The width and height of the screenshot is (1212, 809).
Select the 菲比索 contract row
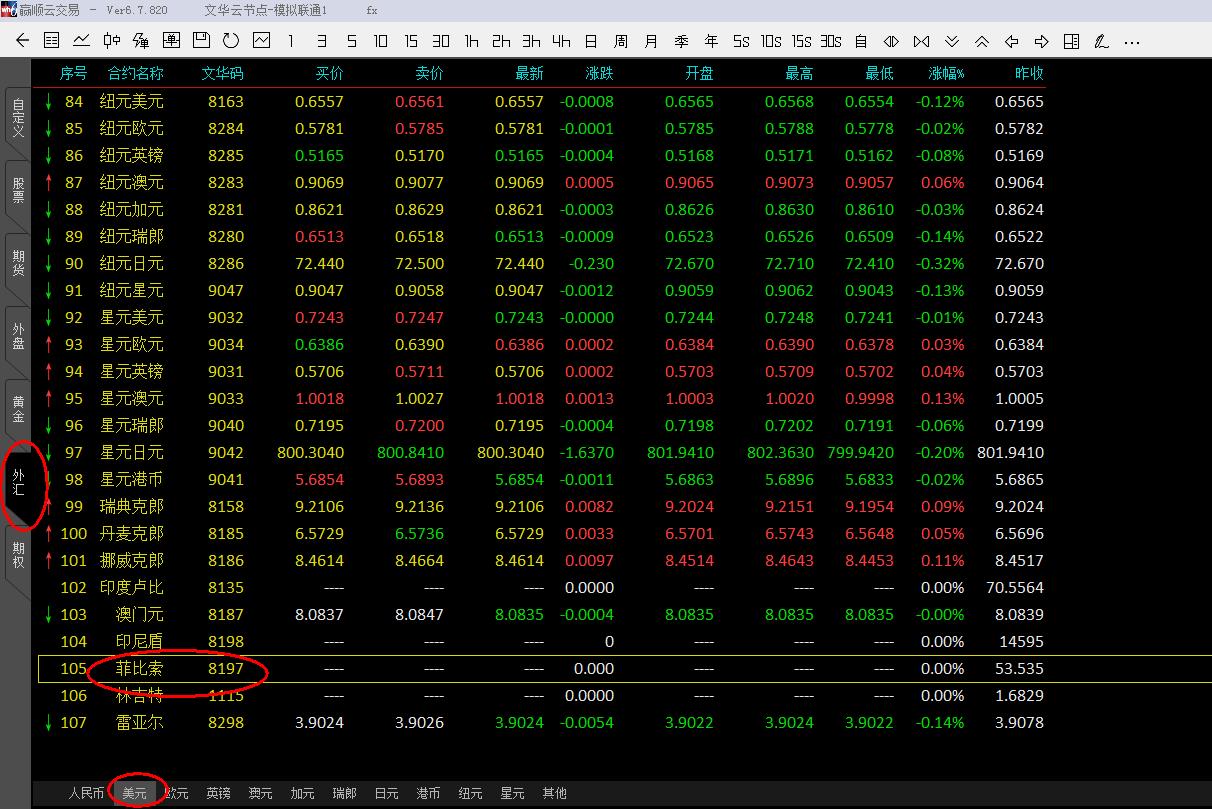click(139, 668)
